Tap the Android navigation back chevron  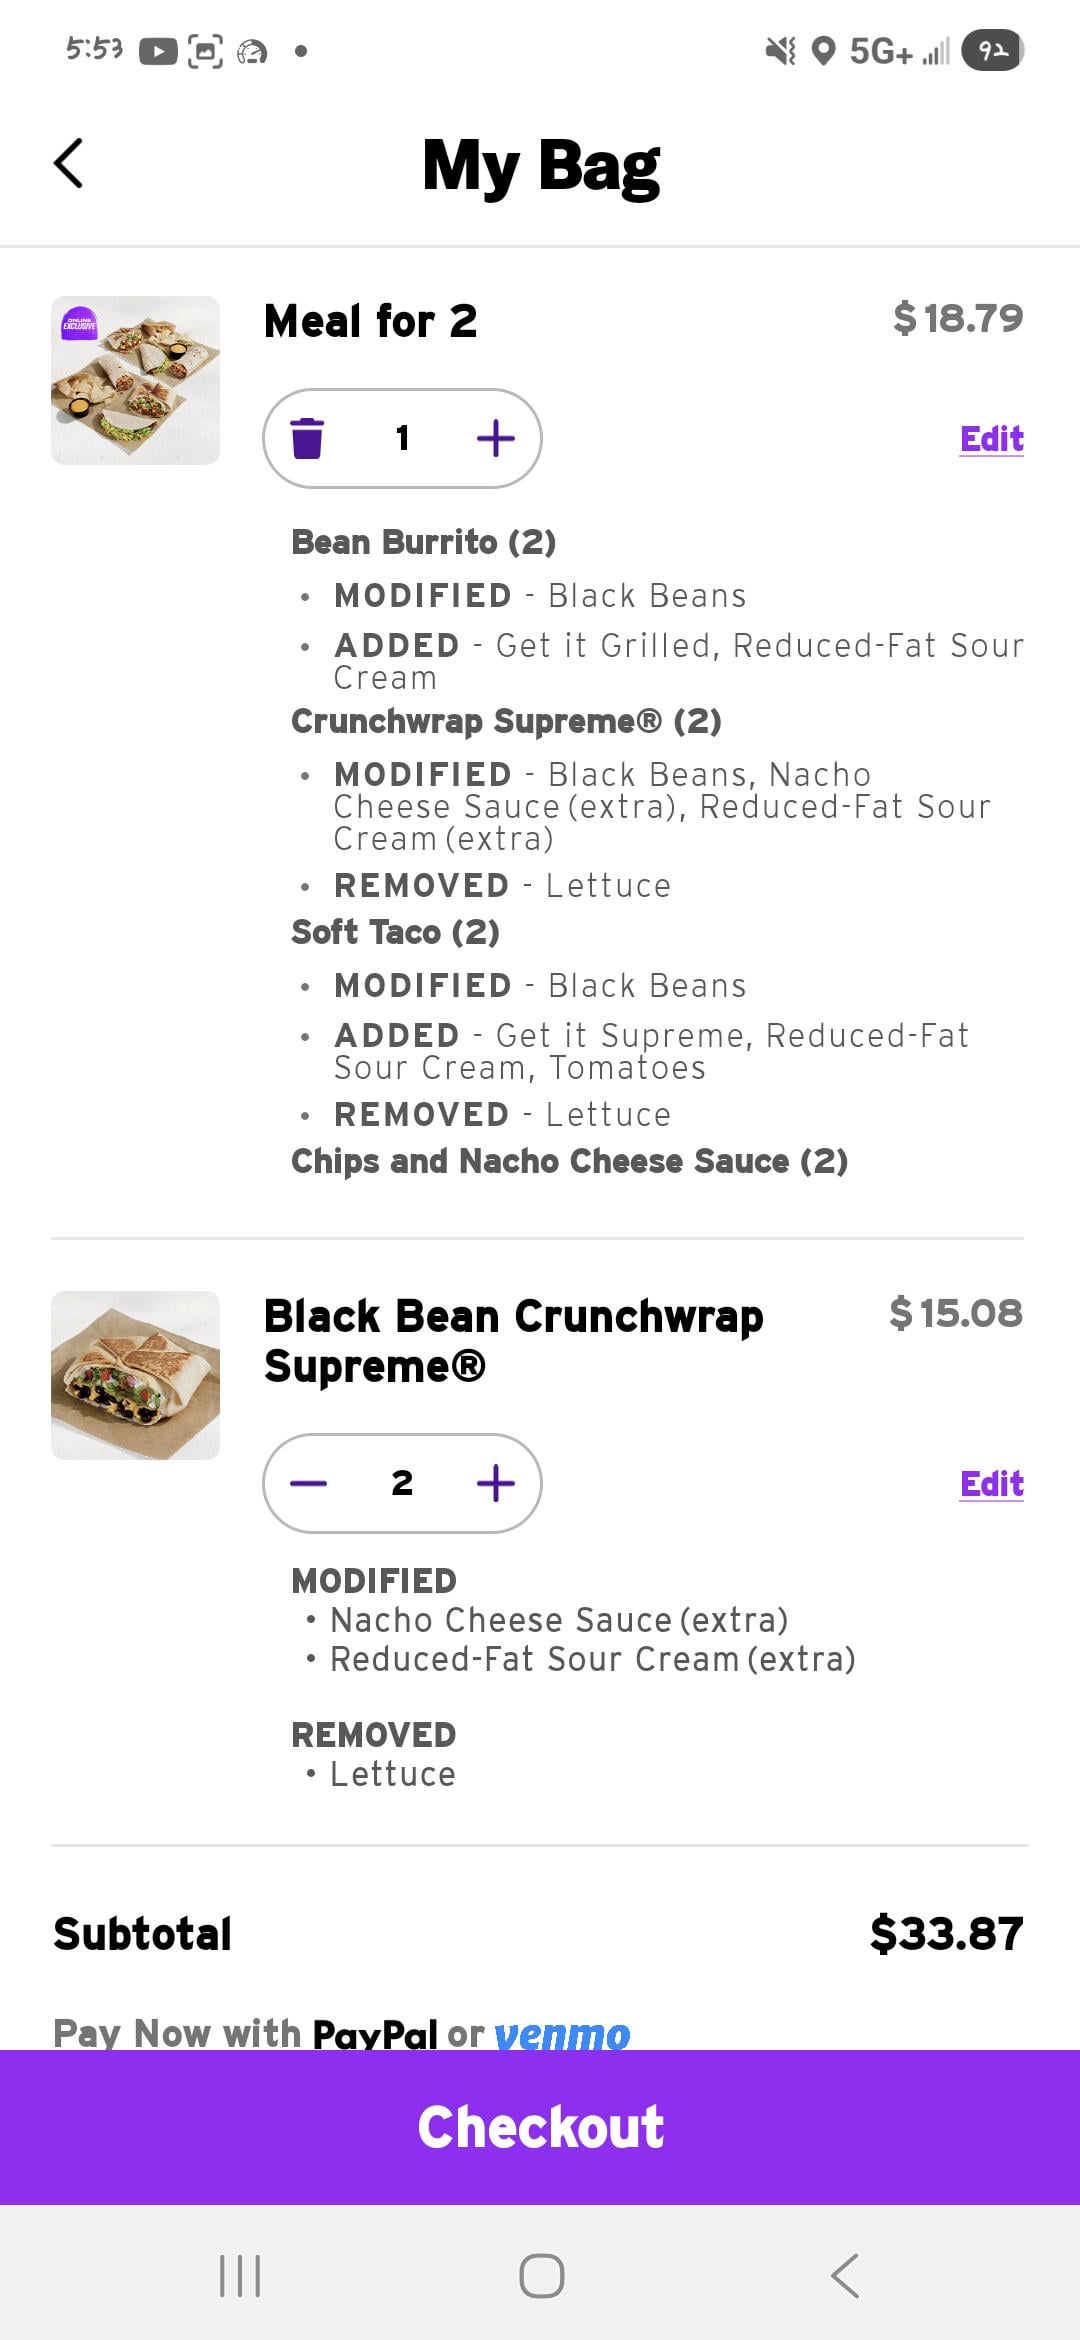(845, 2275)
